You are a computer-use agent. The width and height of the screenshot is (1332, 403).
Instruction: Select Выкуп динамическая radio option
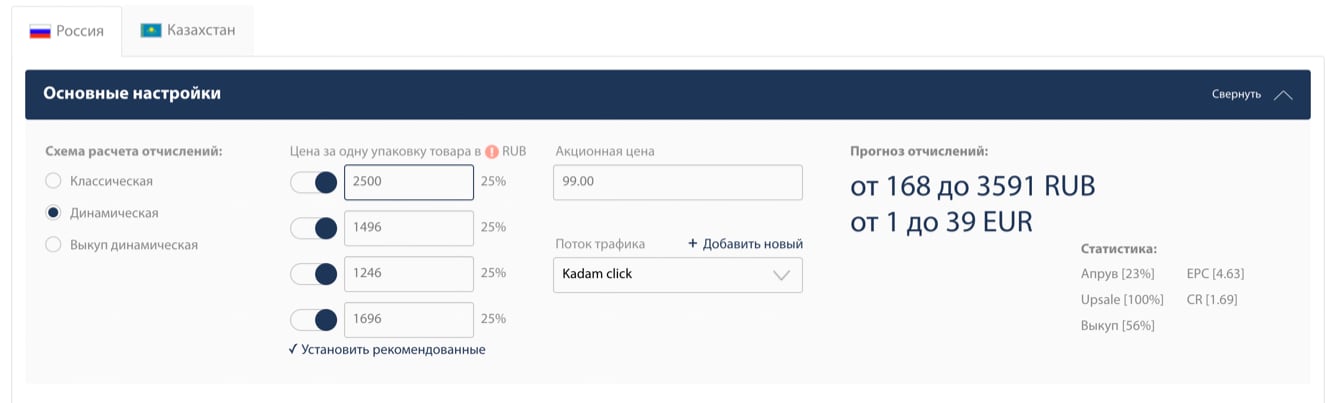54,245
